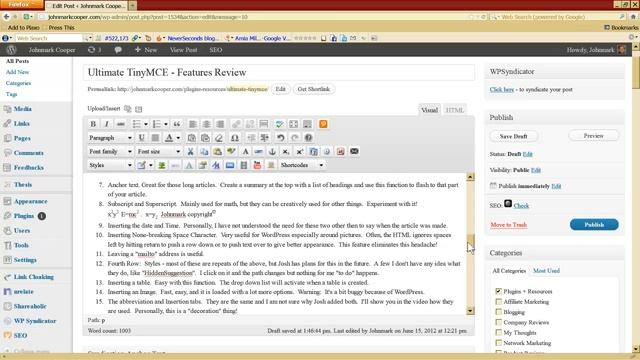Check the Company Reviews category
The width and height of the screenshot is (640, 360).
coord(498,322)
